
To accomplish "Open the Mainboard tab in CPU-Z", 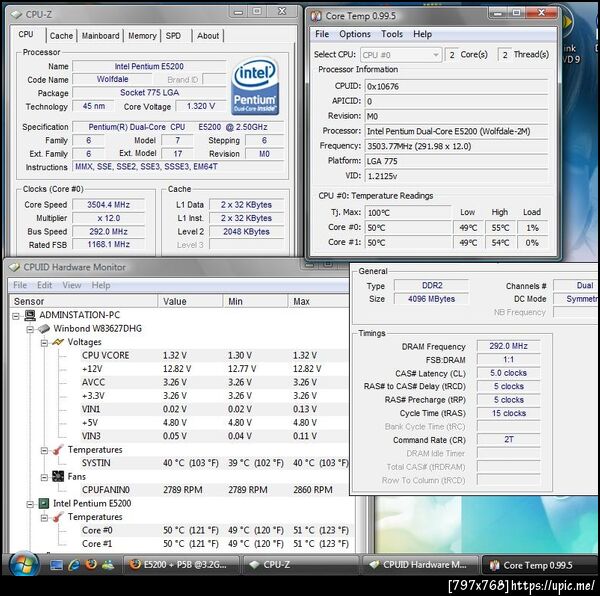I will (x=101, y=36).
